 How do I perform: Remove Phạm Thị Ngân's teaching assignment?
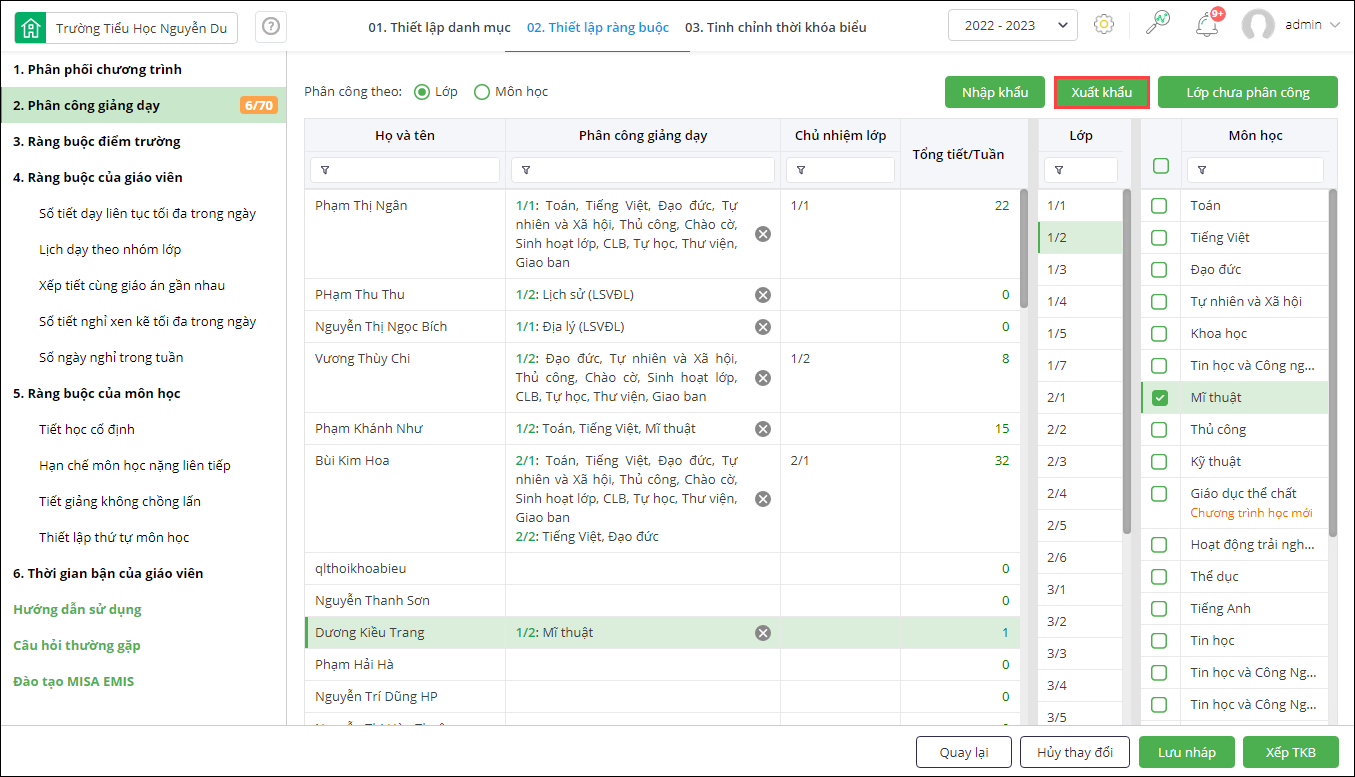click(x=763, y=234)
